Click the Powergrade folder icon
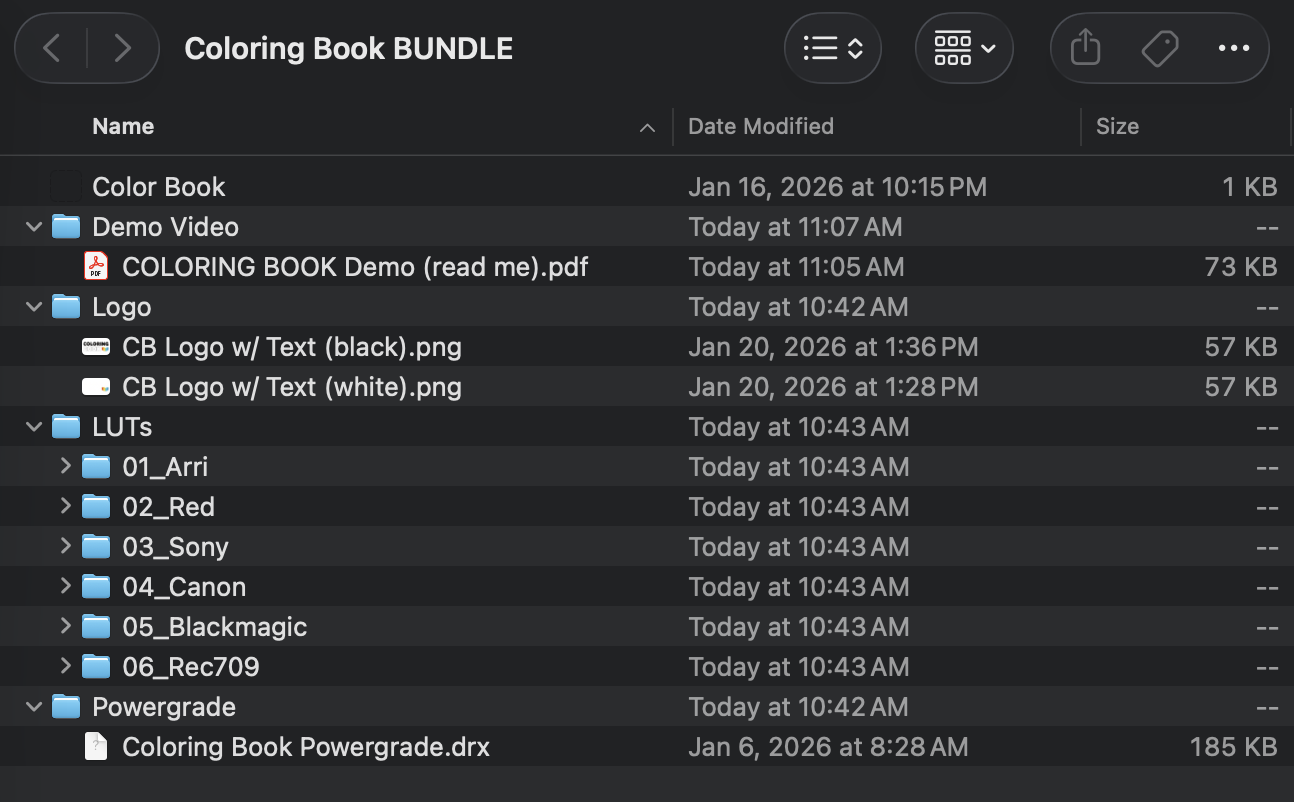This screenshot has height=802, width=1294. [65, 706]
